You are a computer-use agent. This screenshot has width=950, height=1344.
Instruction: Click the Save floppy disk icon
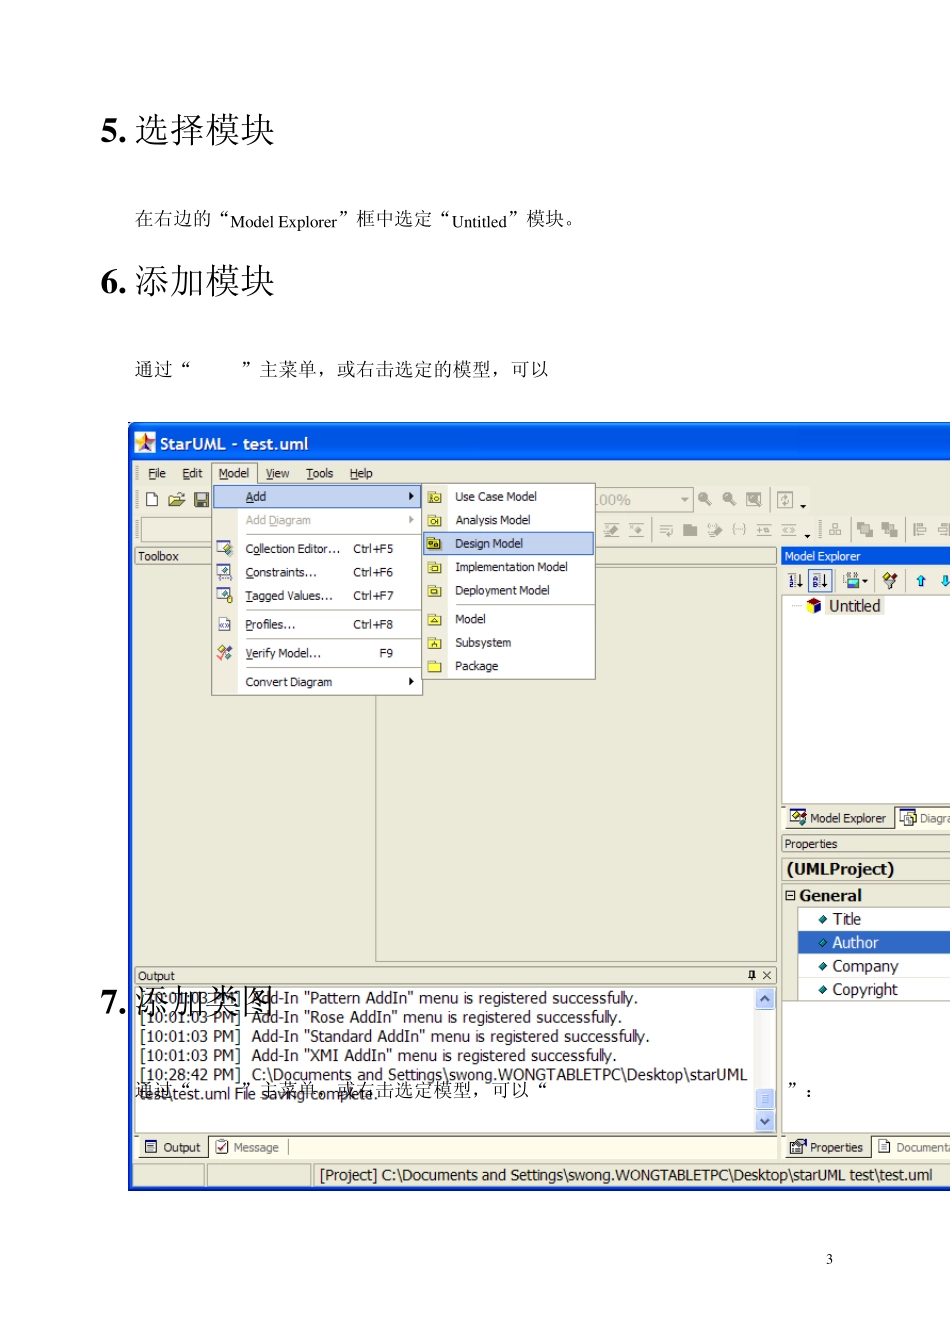(201, 500)
